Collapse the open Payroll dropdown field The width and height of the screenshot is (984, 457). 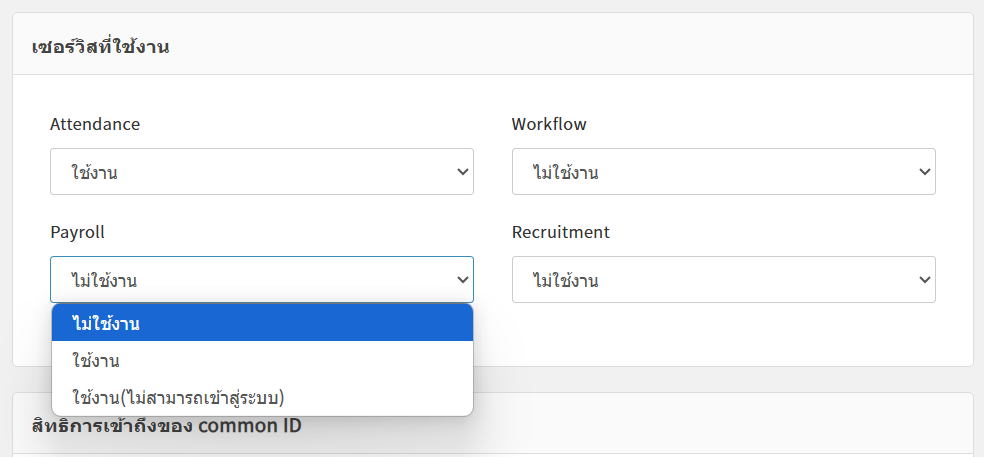[261, 280]
